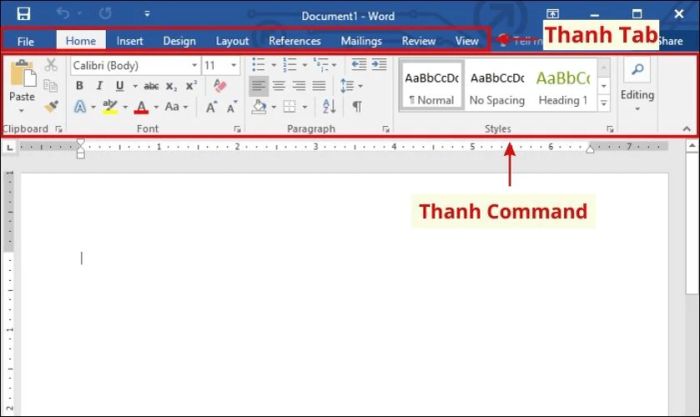
Task: Apply the No Spacing style
Action: pos(497,86)
